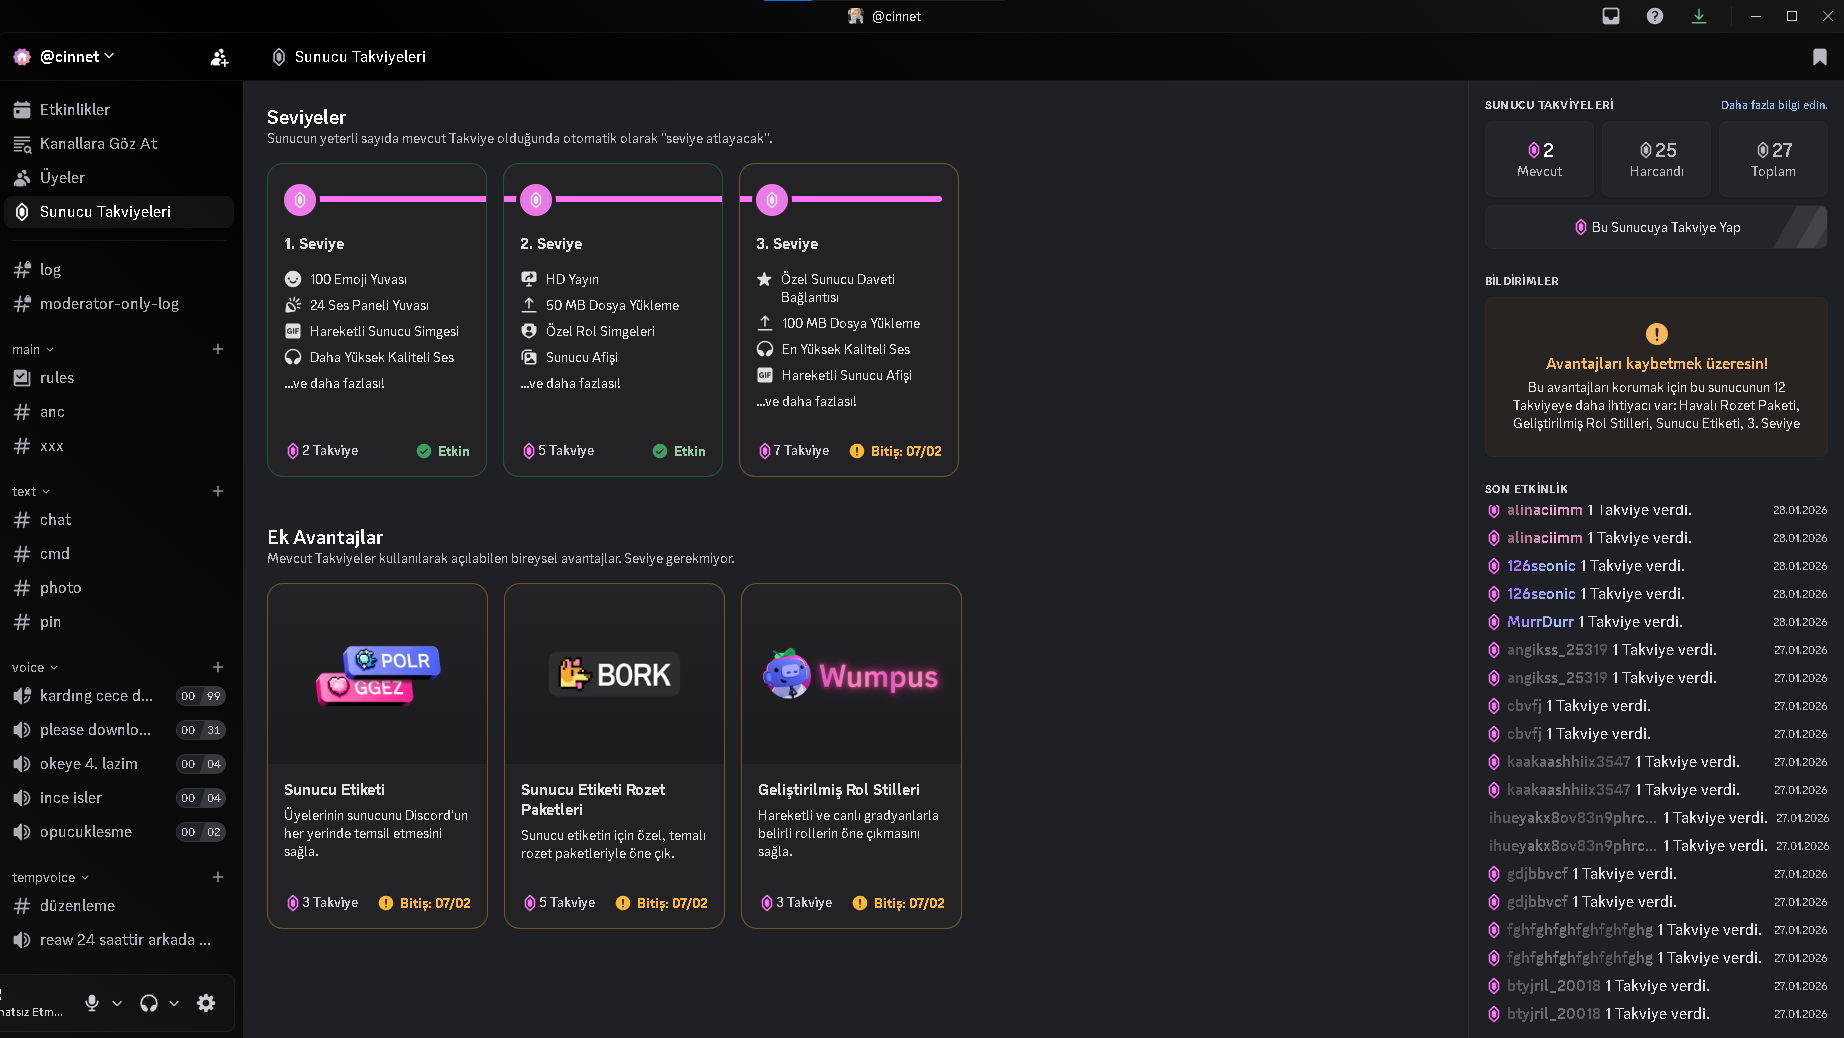
Task: Open the invite members icon beside @cinnet
Action: (x=220, y=57)
